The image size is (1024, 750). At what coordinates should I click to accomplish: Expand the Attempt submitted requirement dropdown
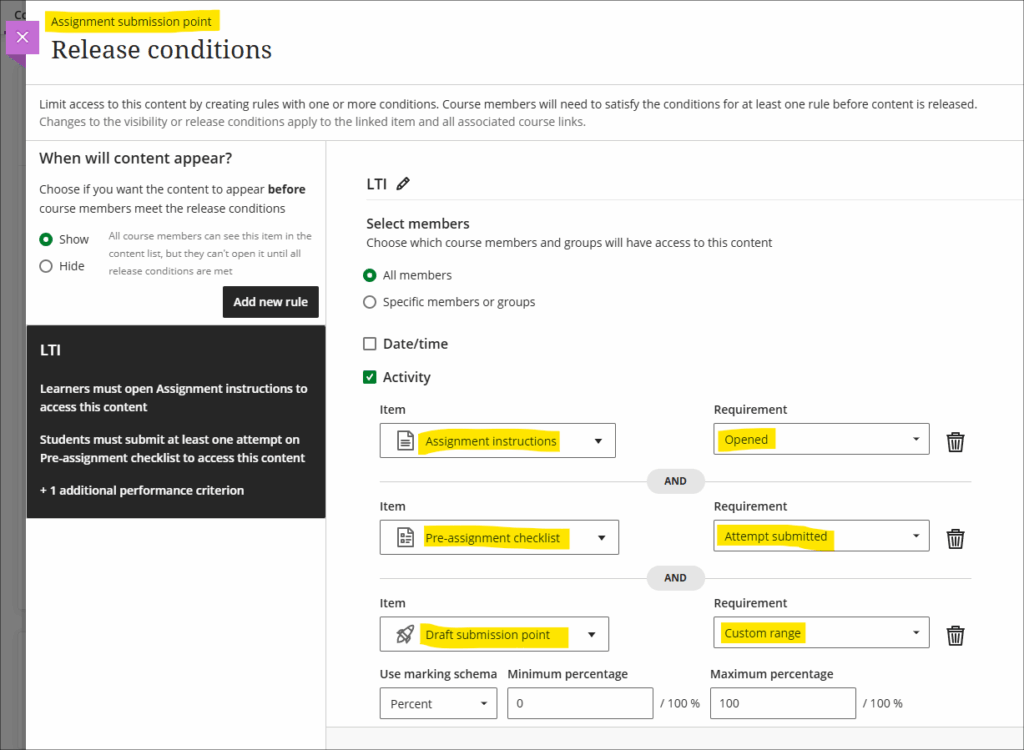tap(821, 537)
